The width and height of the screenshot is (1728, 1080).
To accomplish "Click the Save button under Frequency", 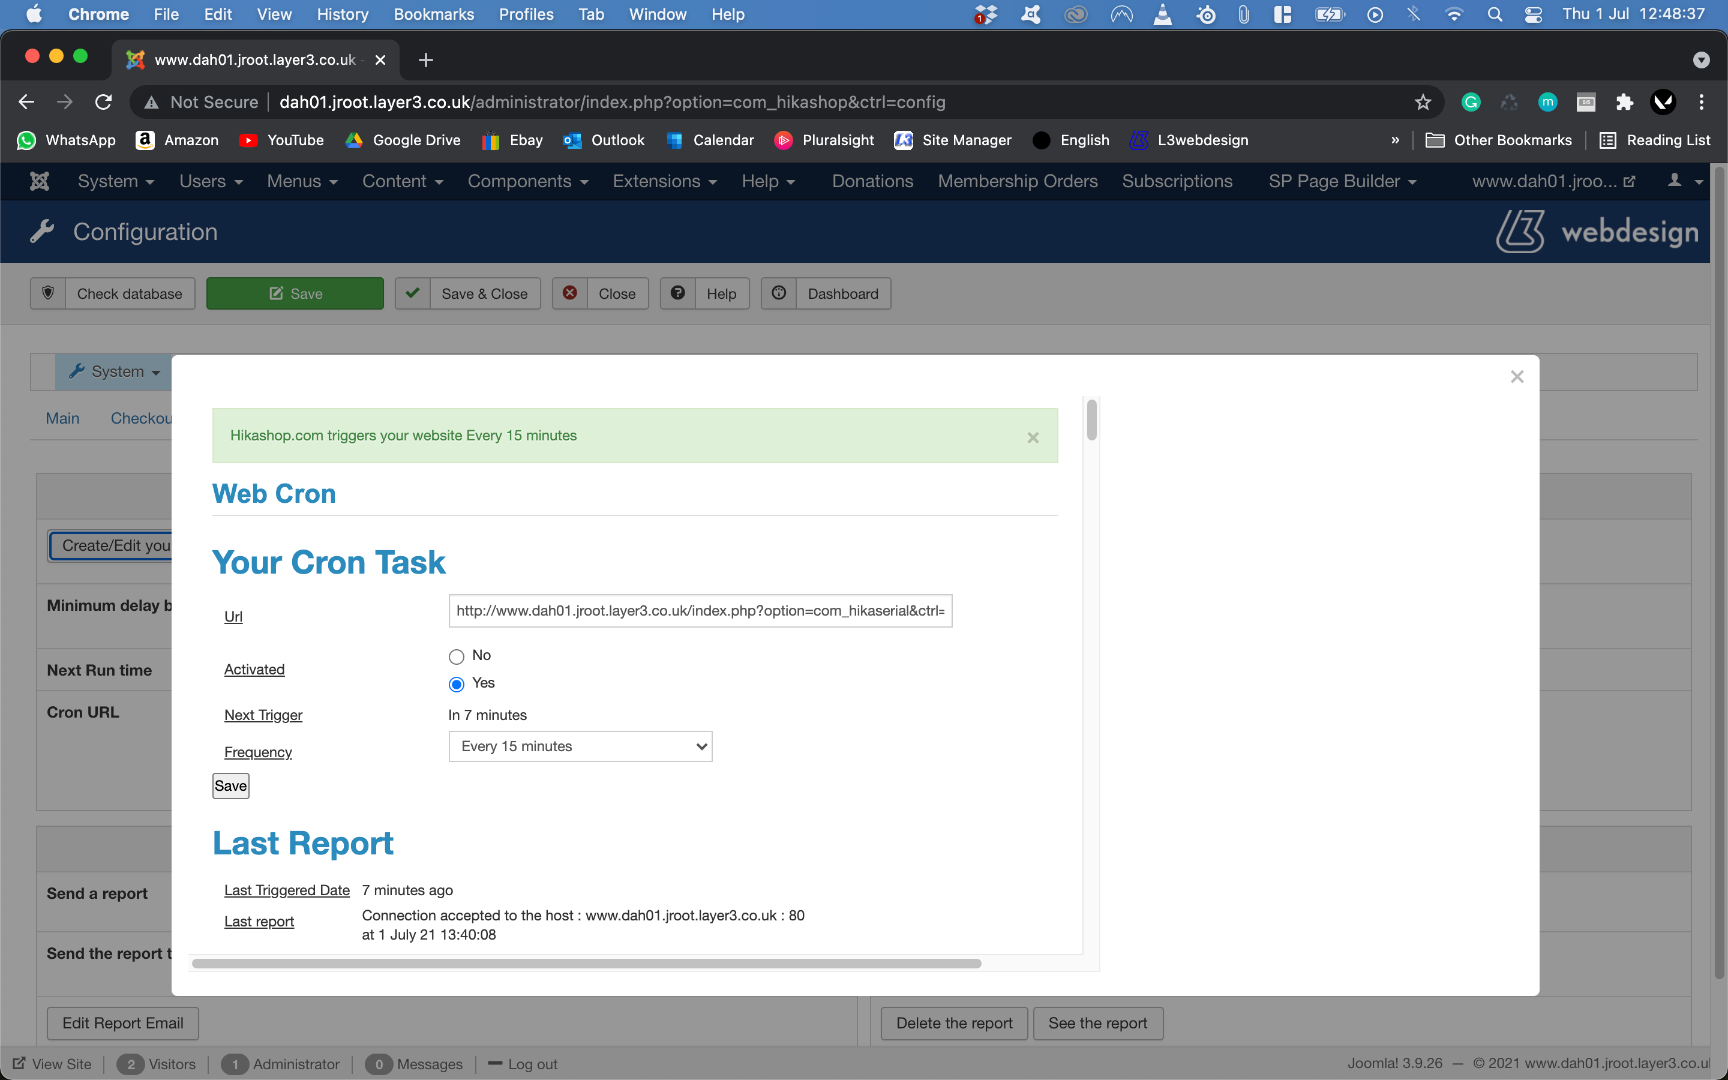I will 230,786.
